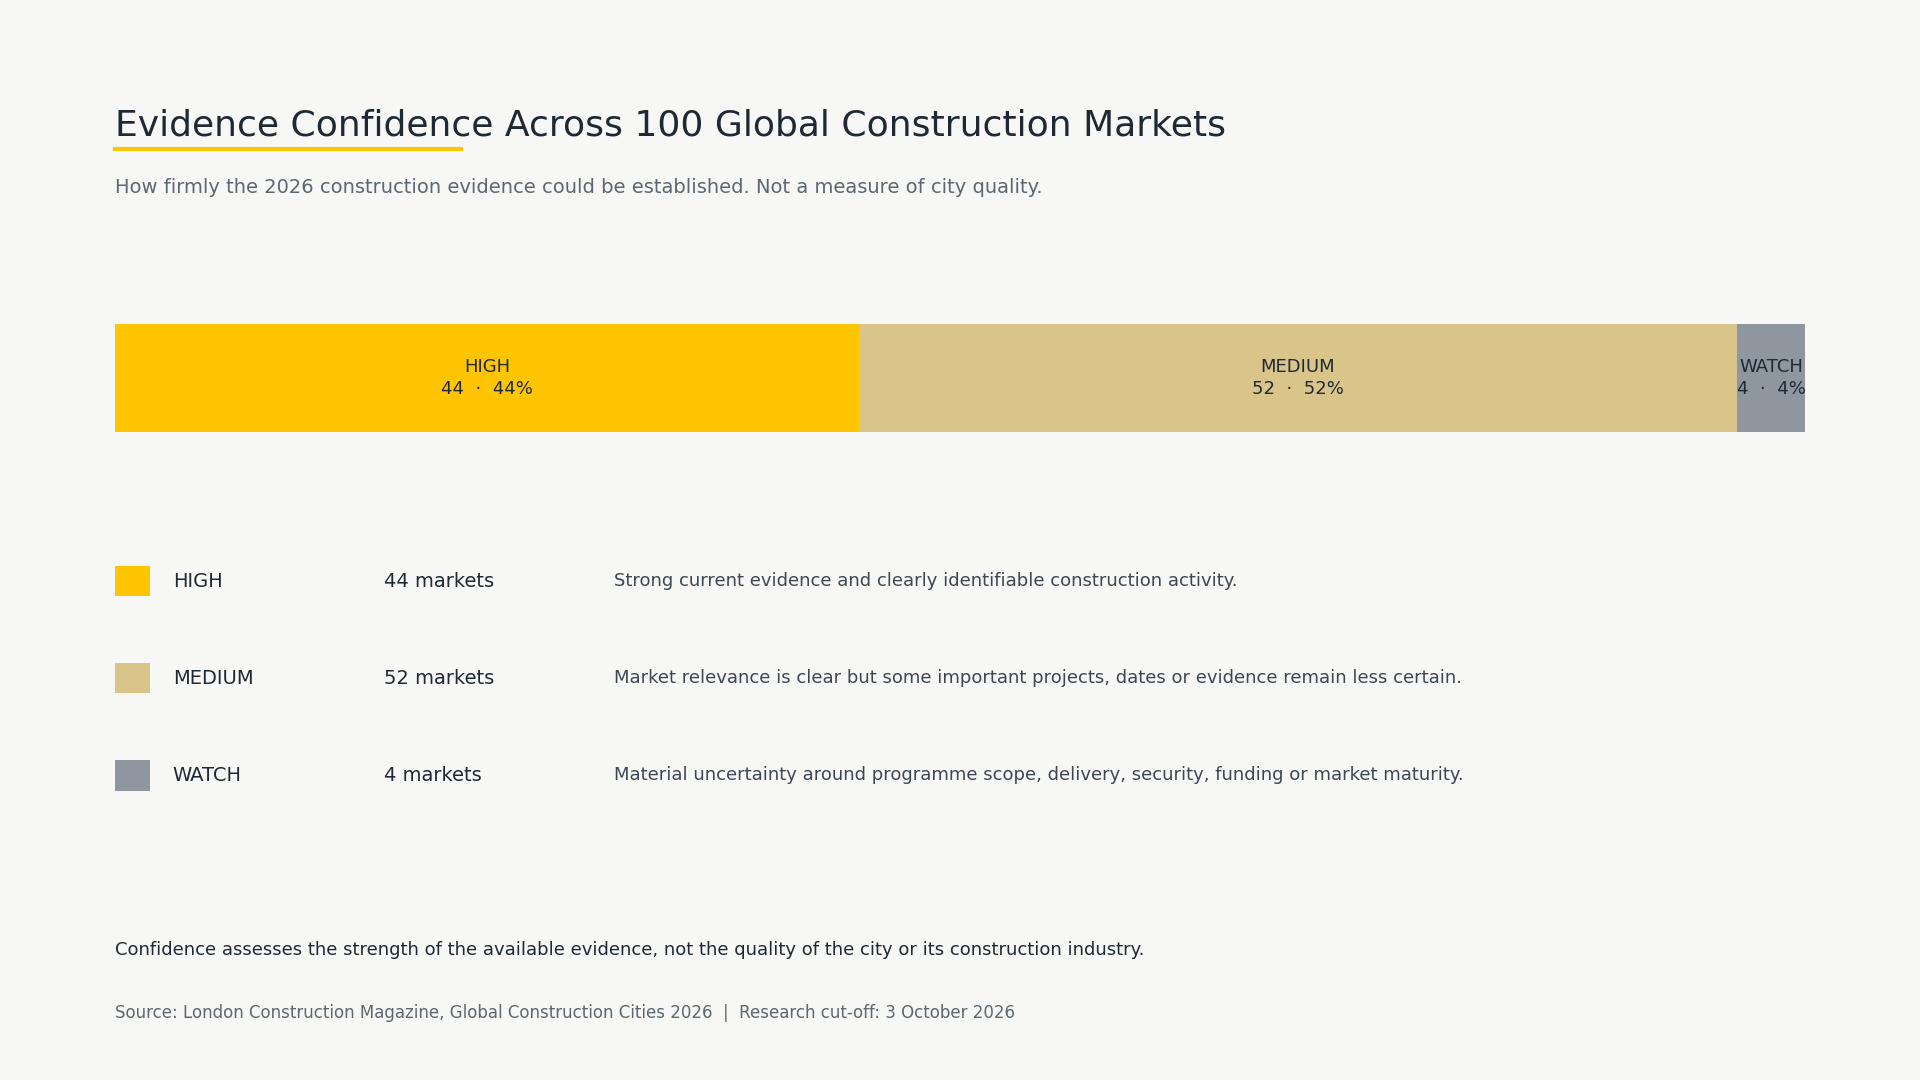Select the yellow HIGH legend swatch
The width and height of the screenshot is (1920, 1080).
tap(132, 581)
